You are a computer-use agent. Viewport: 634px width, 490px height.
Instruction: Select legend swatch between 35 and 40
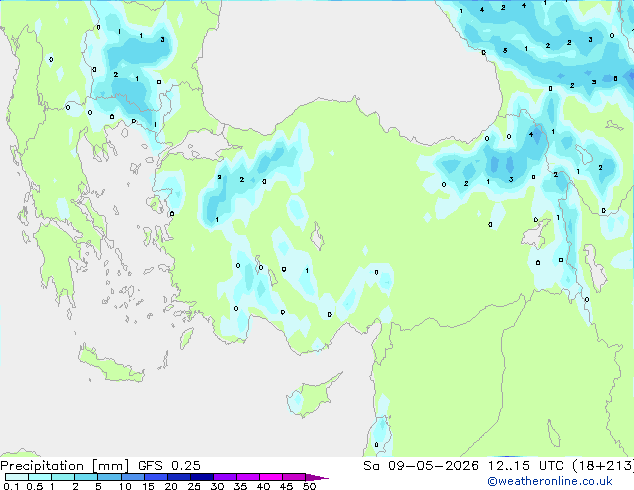click(248, 477)
